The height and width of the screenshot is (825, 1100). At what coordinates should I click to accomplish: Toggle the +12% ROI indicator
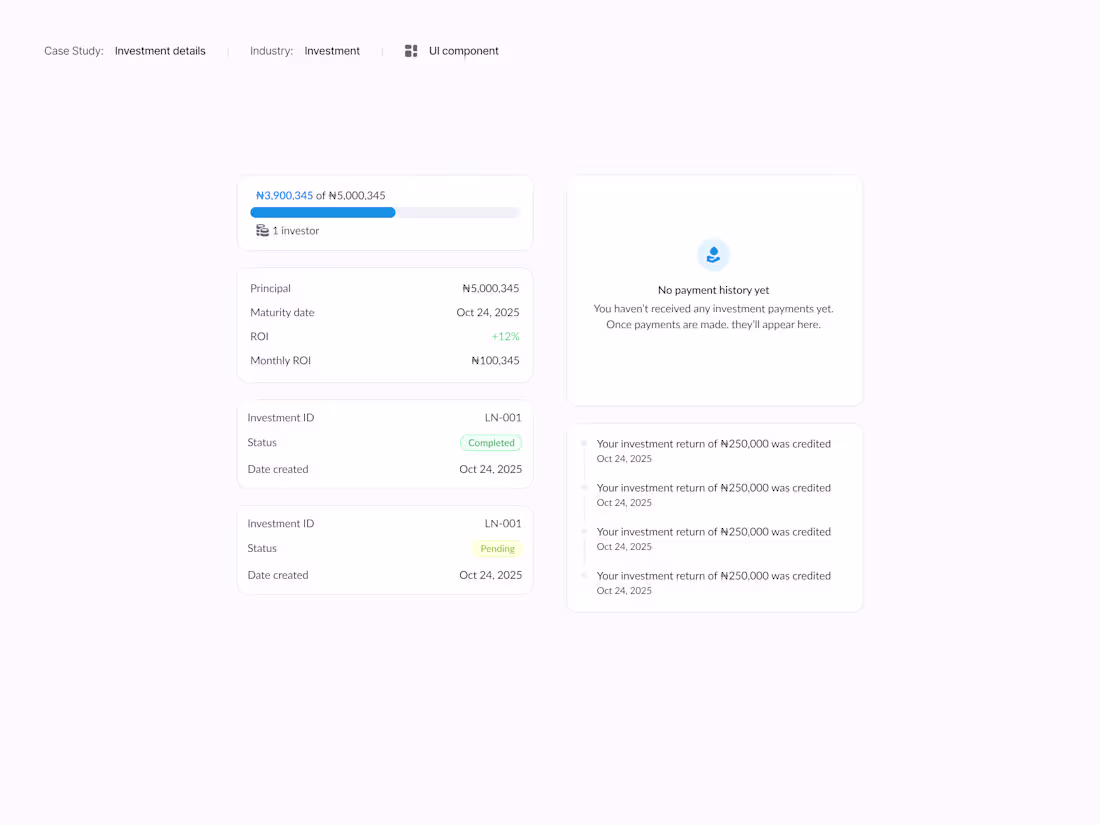point(508,336)
